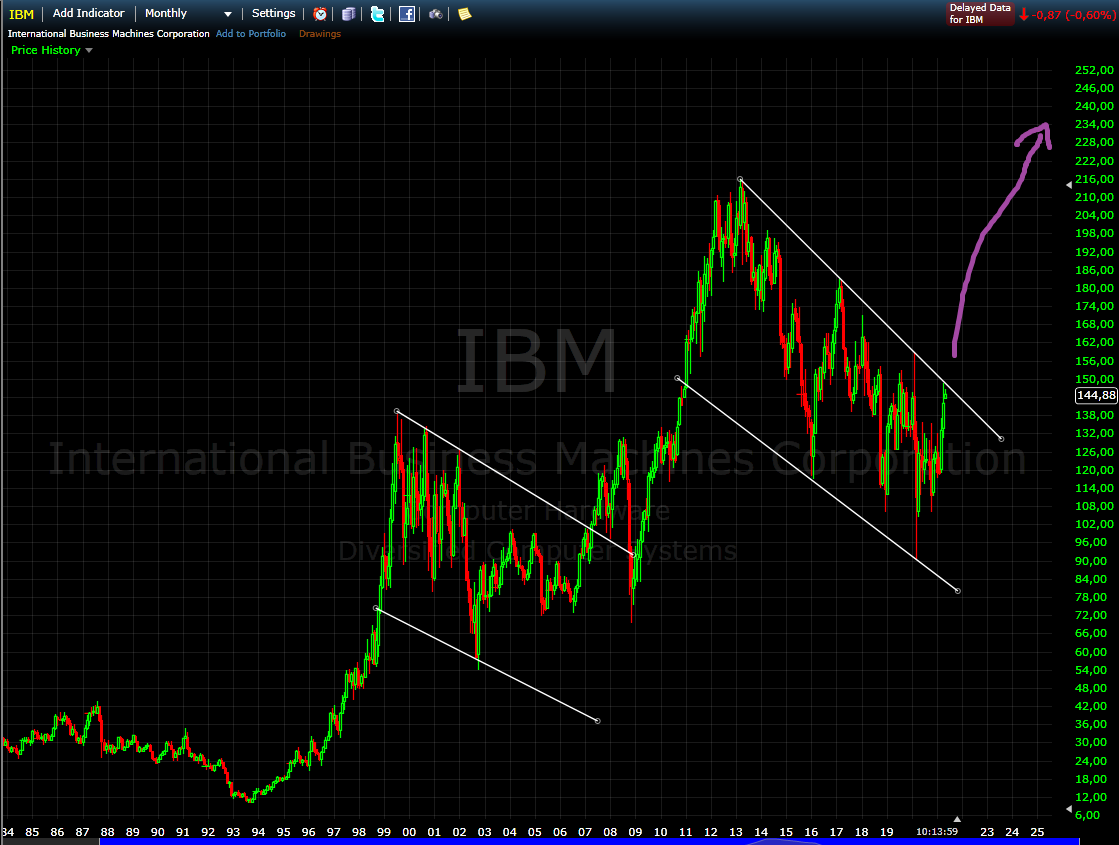Click the 00 year label on time axis
Image resolution: width=1119 pixels, height=845 pixels.
tap(409, 832)
